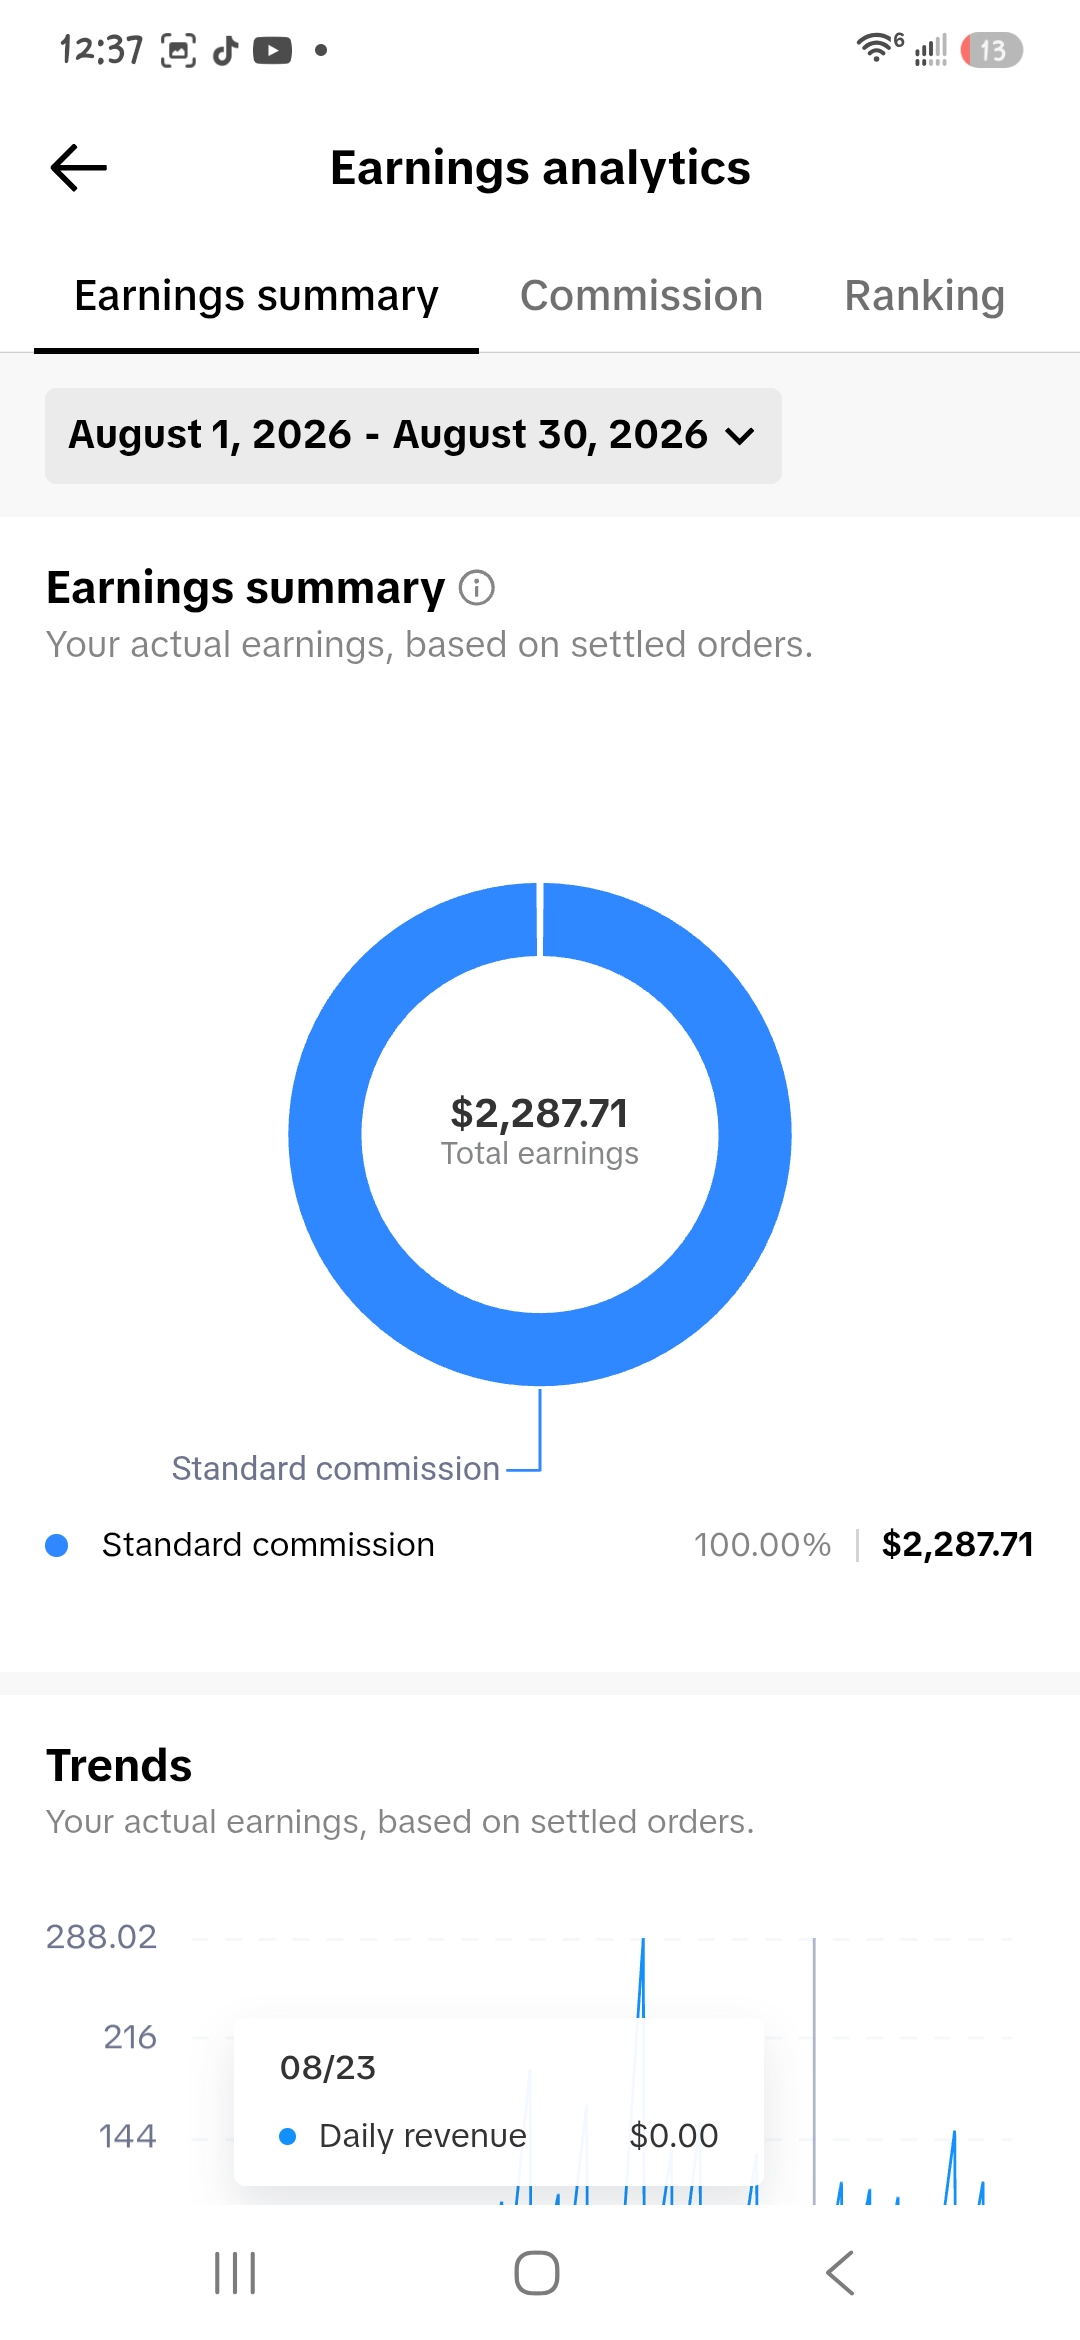Viewport: 1080px width, 2340px height.
Task: Tap the Android back navigation chevron
Action: 840,2273
